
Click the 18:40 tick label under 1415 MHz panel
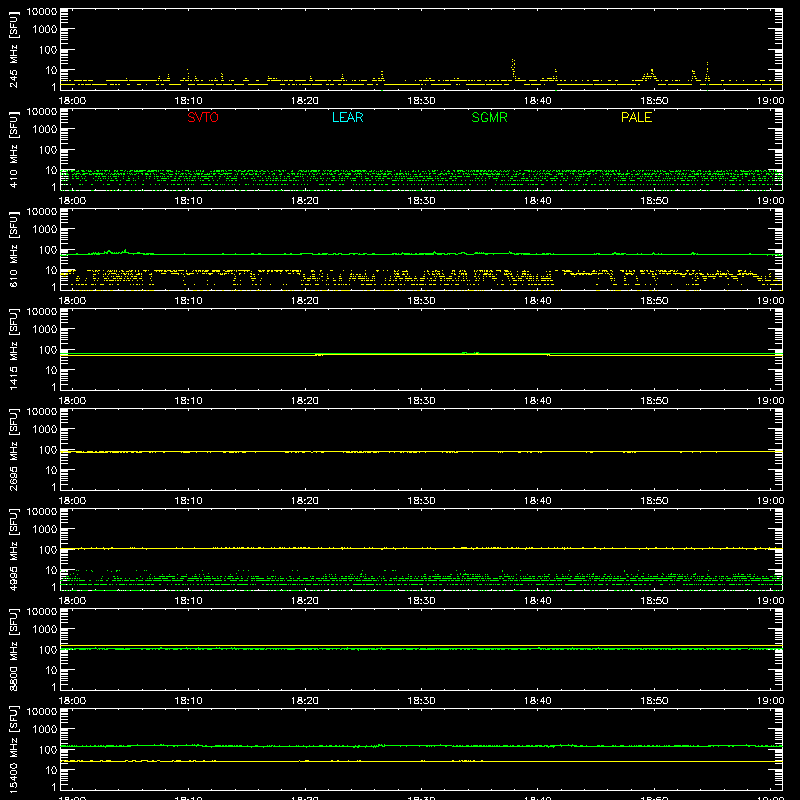(537, 401)
